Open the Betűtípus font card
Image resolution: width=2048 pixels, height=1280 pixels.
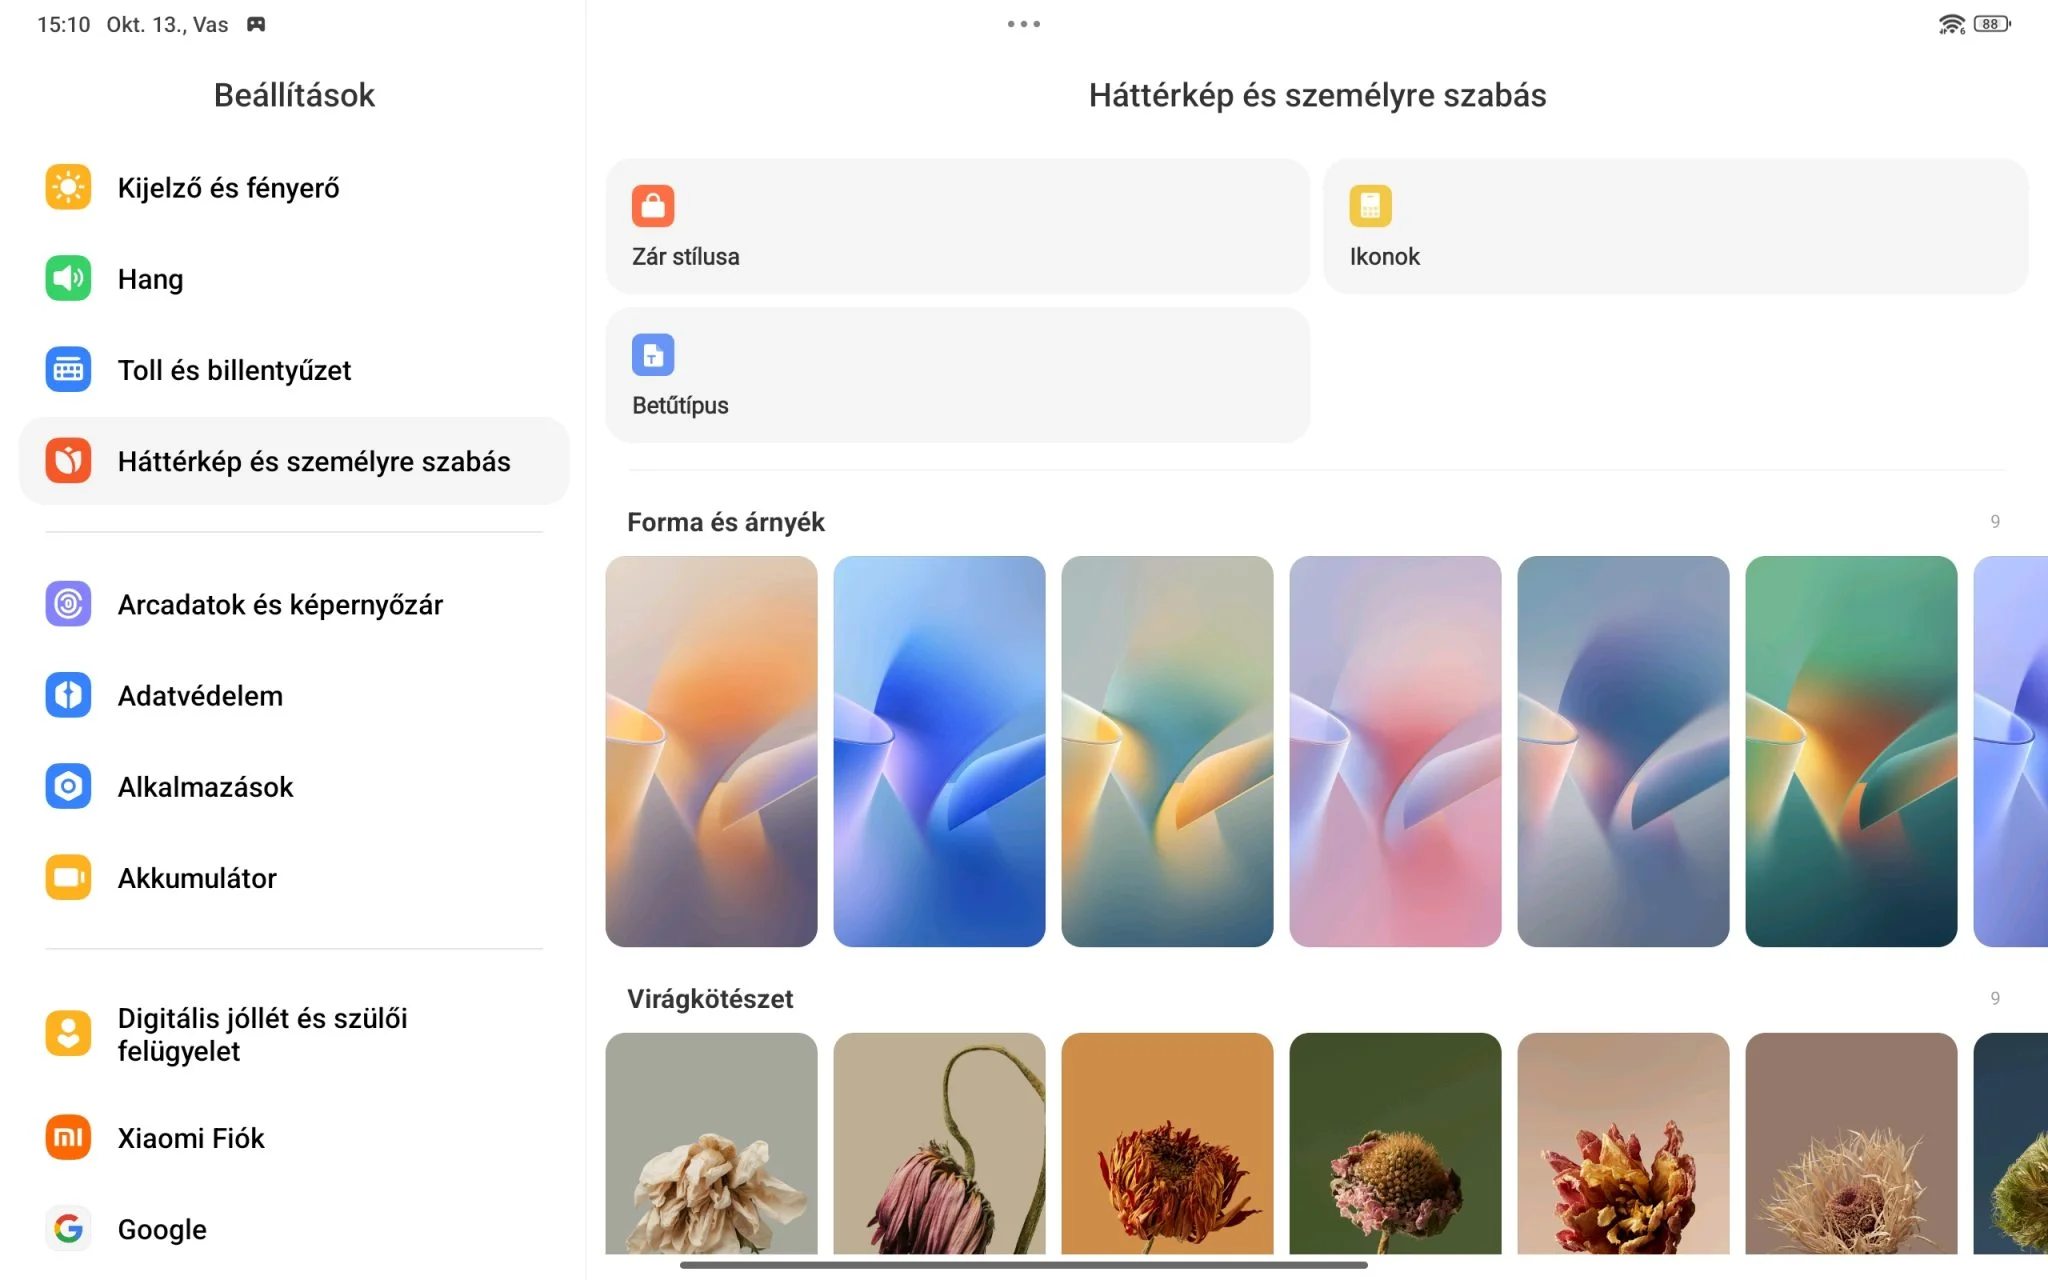click(957, 375)
